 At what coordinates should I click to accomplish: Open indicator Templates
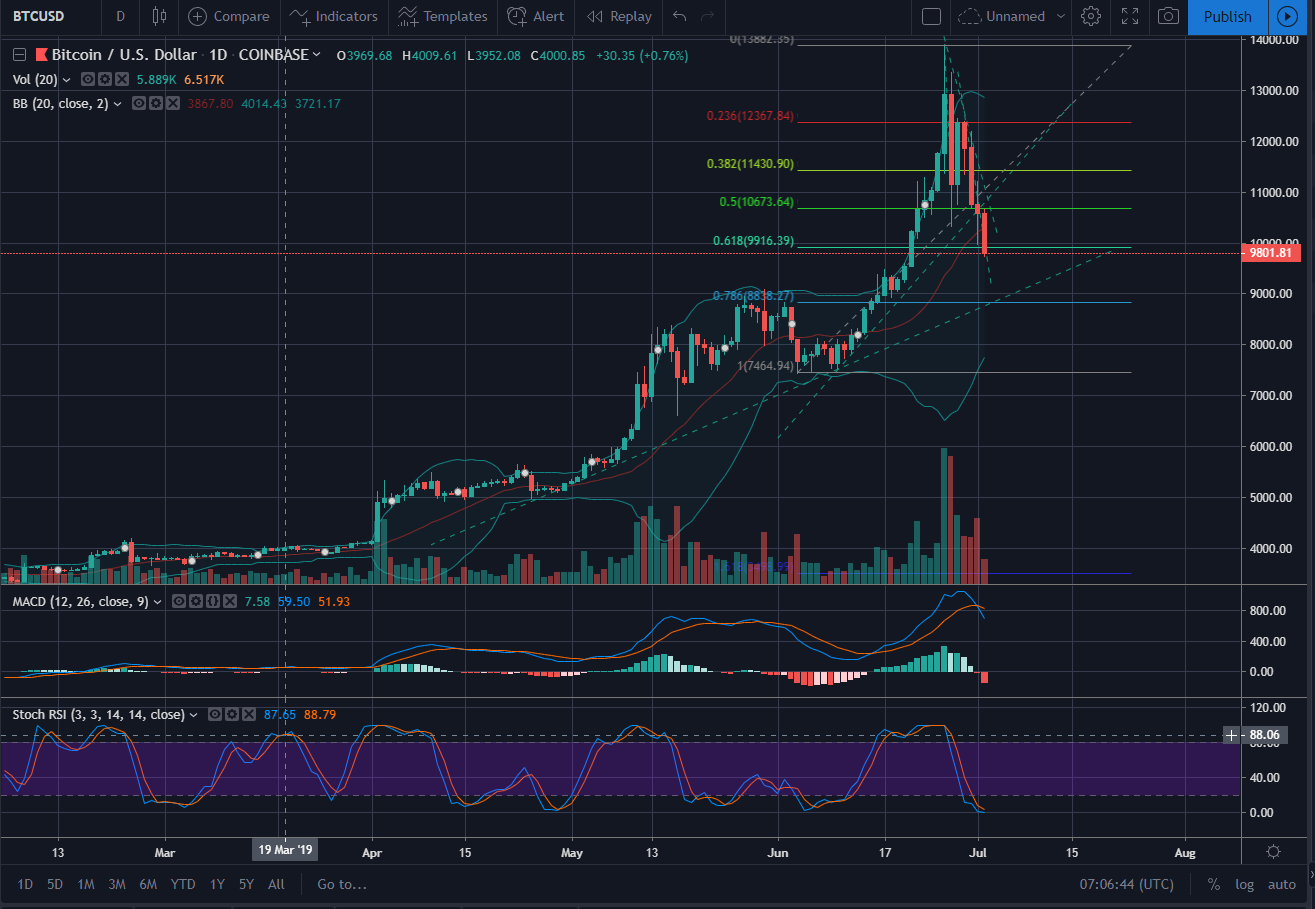(x=442, y=16)
